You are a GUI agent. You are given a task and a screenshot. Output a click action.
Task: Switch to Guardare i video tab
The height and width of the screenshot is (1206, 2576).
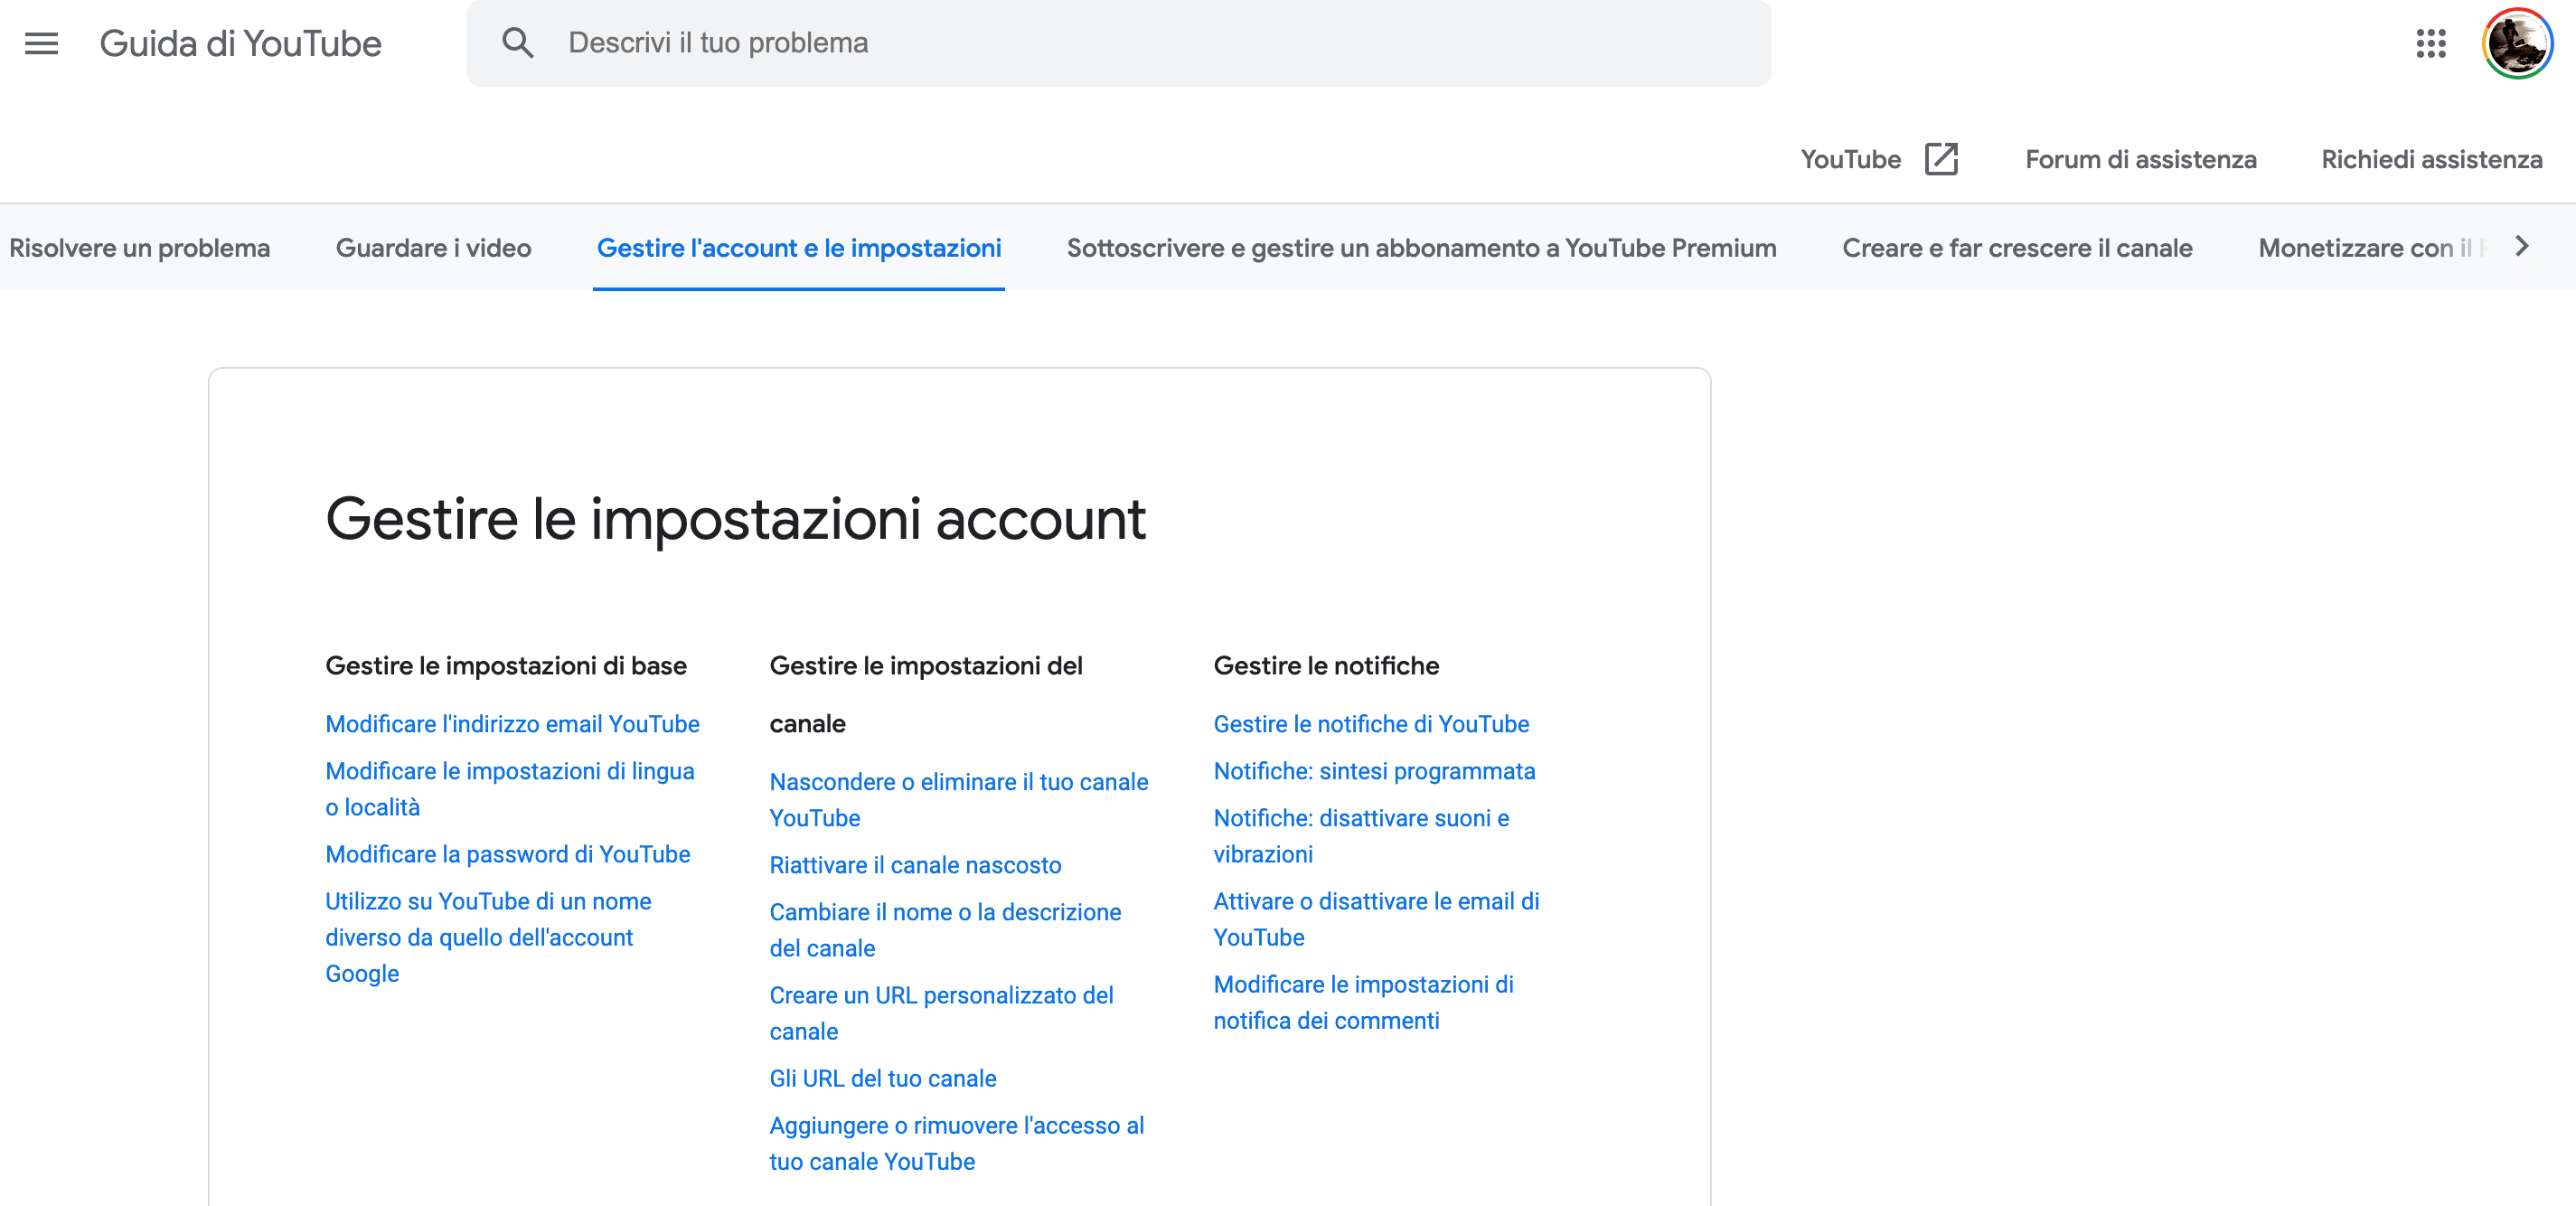pyautogui.click(x=433, y=248)
